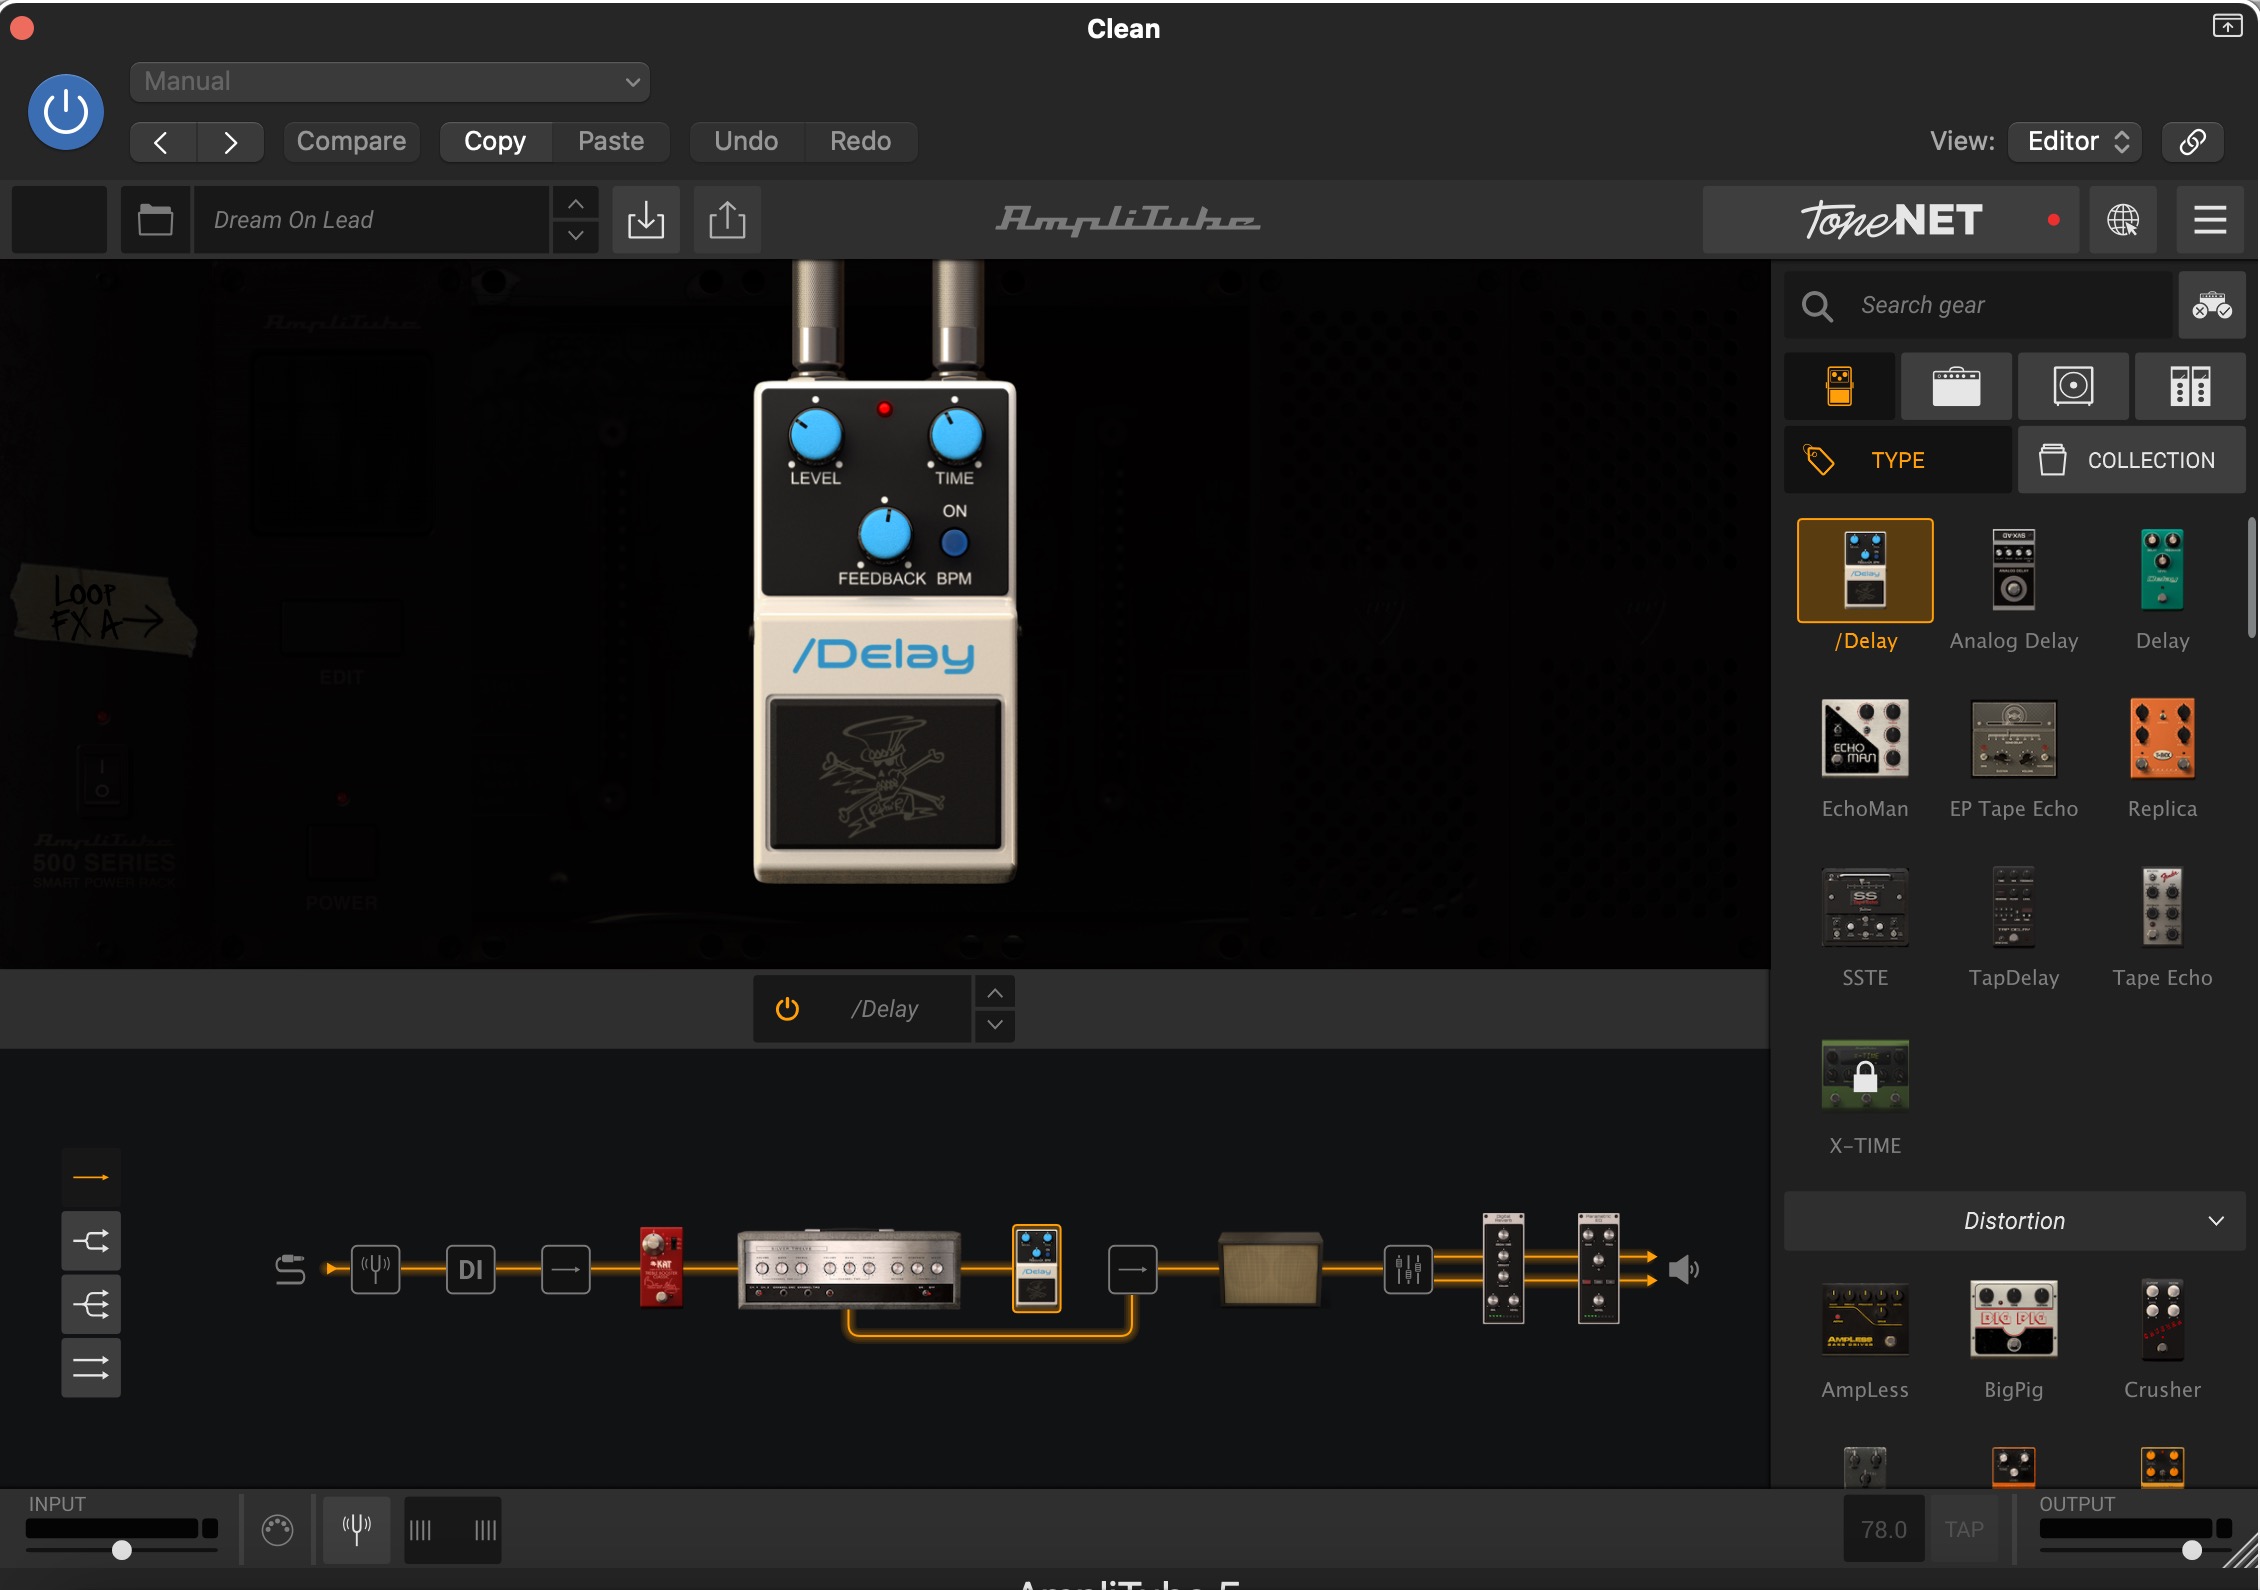
Task: Select the red KAT pedal in chain
Action: 661,1267
